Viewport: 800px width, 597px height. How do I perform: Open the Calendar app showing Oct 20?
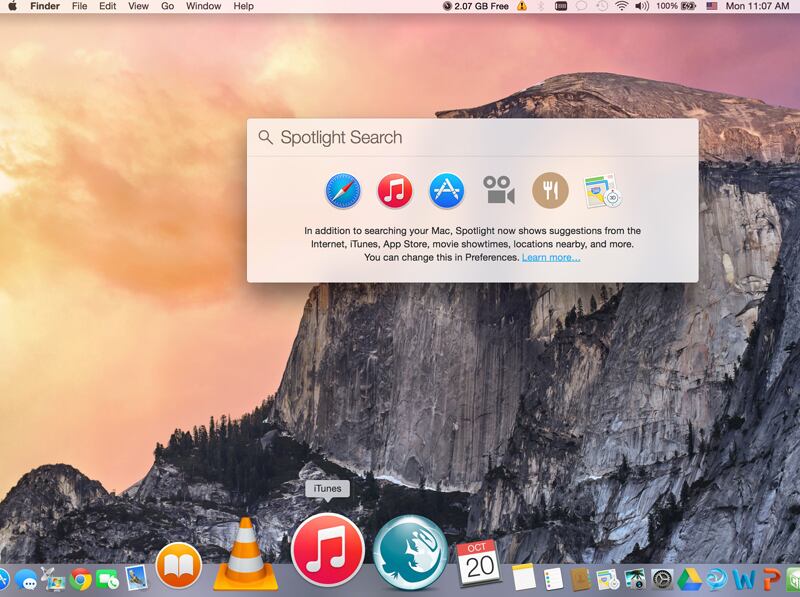[x=477, y=564]
